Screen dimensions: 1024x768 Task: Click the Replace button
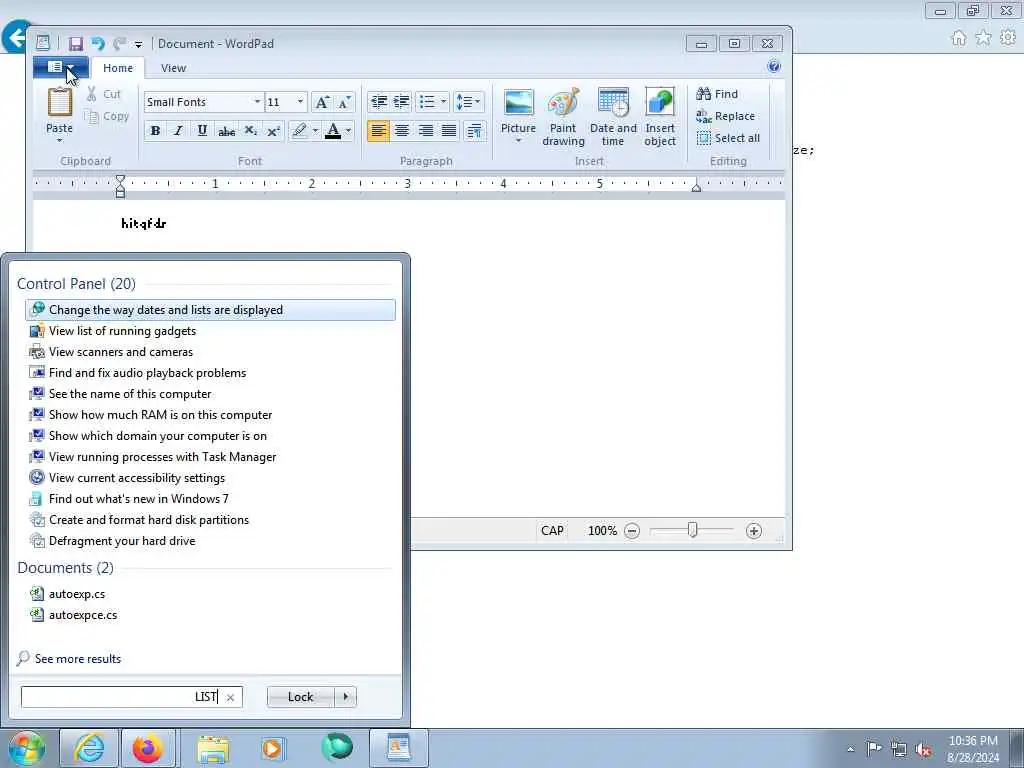click(726, 116)
